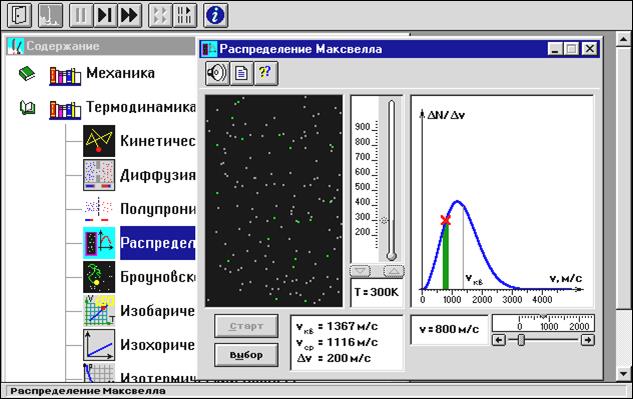Screen dimensions: 633x399
Task: Click the exit door icon in top toolbar
Action: point(19,15)
